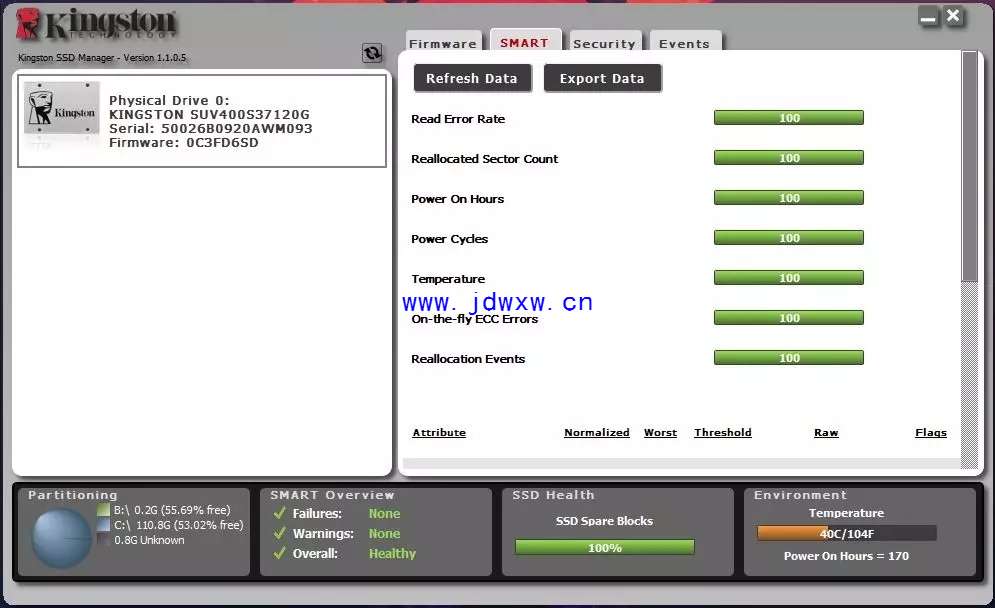Image resolution: width=995 pixels, height=608 pixels.
Task: Switch to the SMART tab
Action: click(x=525, y=42)
